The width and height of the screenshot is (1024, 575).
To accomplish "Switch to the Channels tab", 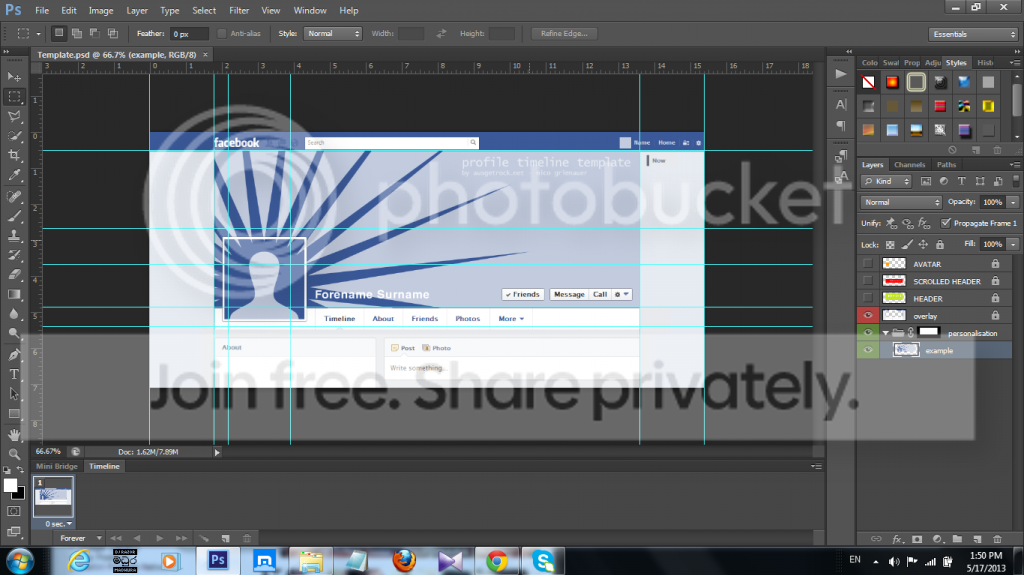I will (909, 165).
